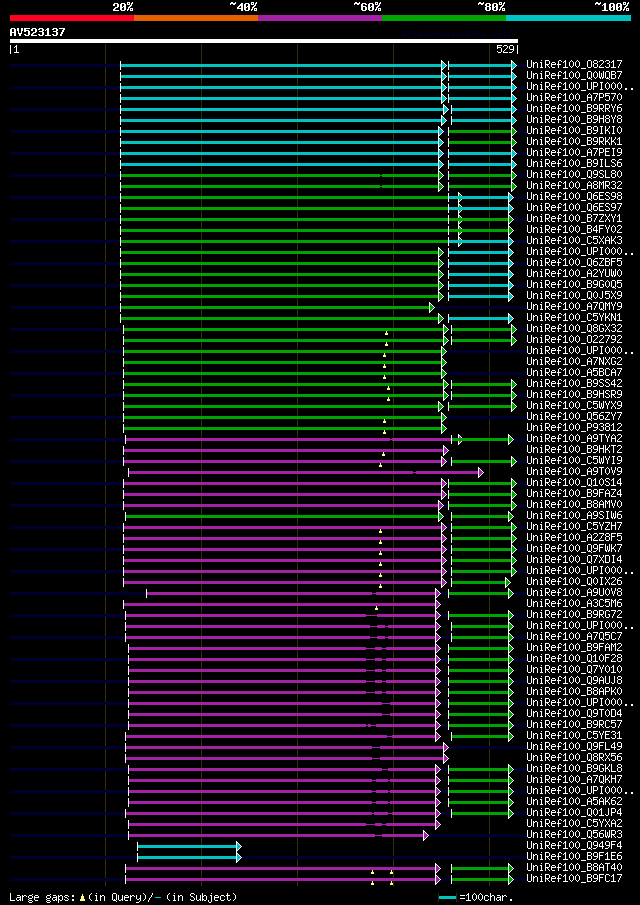
Task: Click the UniRef100_B9F1E6 label
Action: point(574,856)
